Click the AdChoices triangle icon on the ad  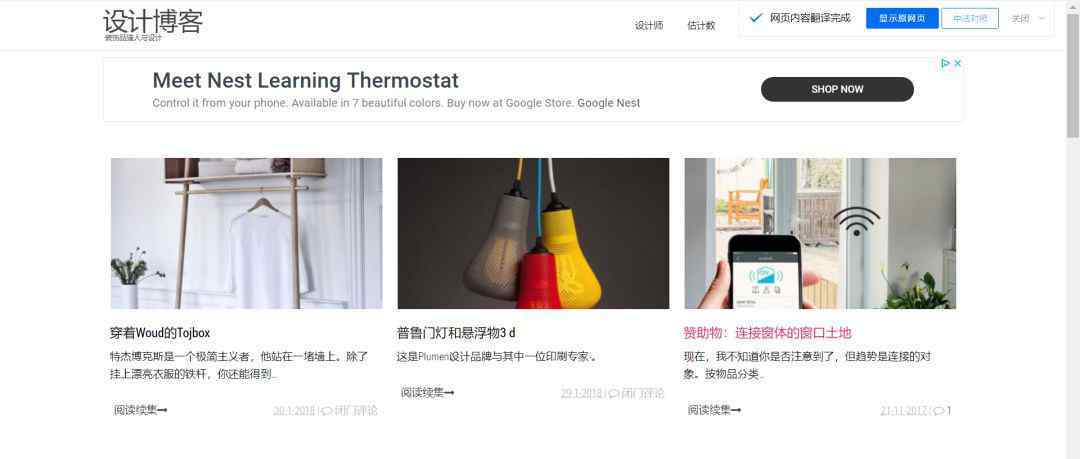[x=946, y=63]
